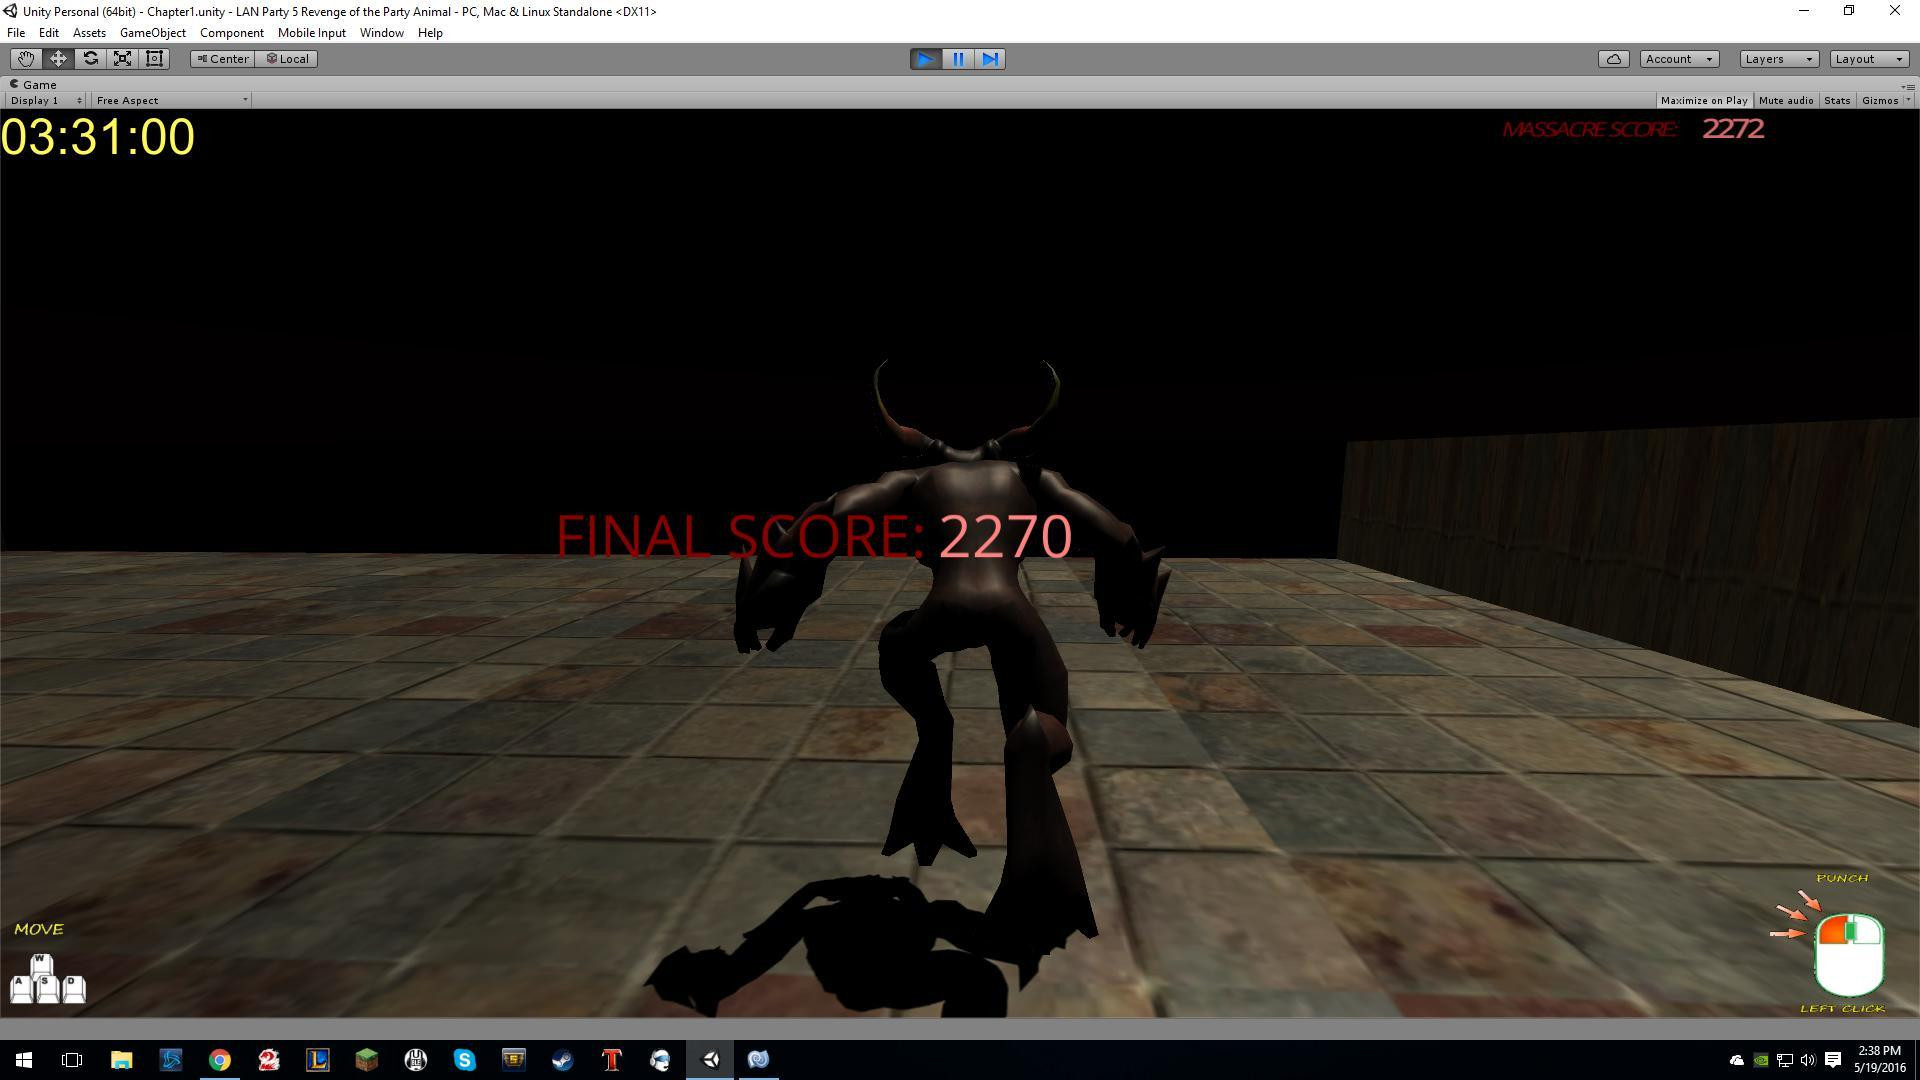Toggle Local/Global handle rotation button

(x=287, y=59)
